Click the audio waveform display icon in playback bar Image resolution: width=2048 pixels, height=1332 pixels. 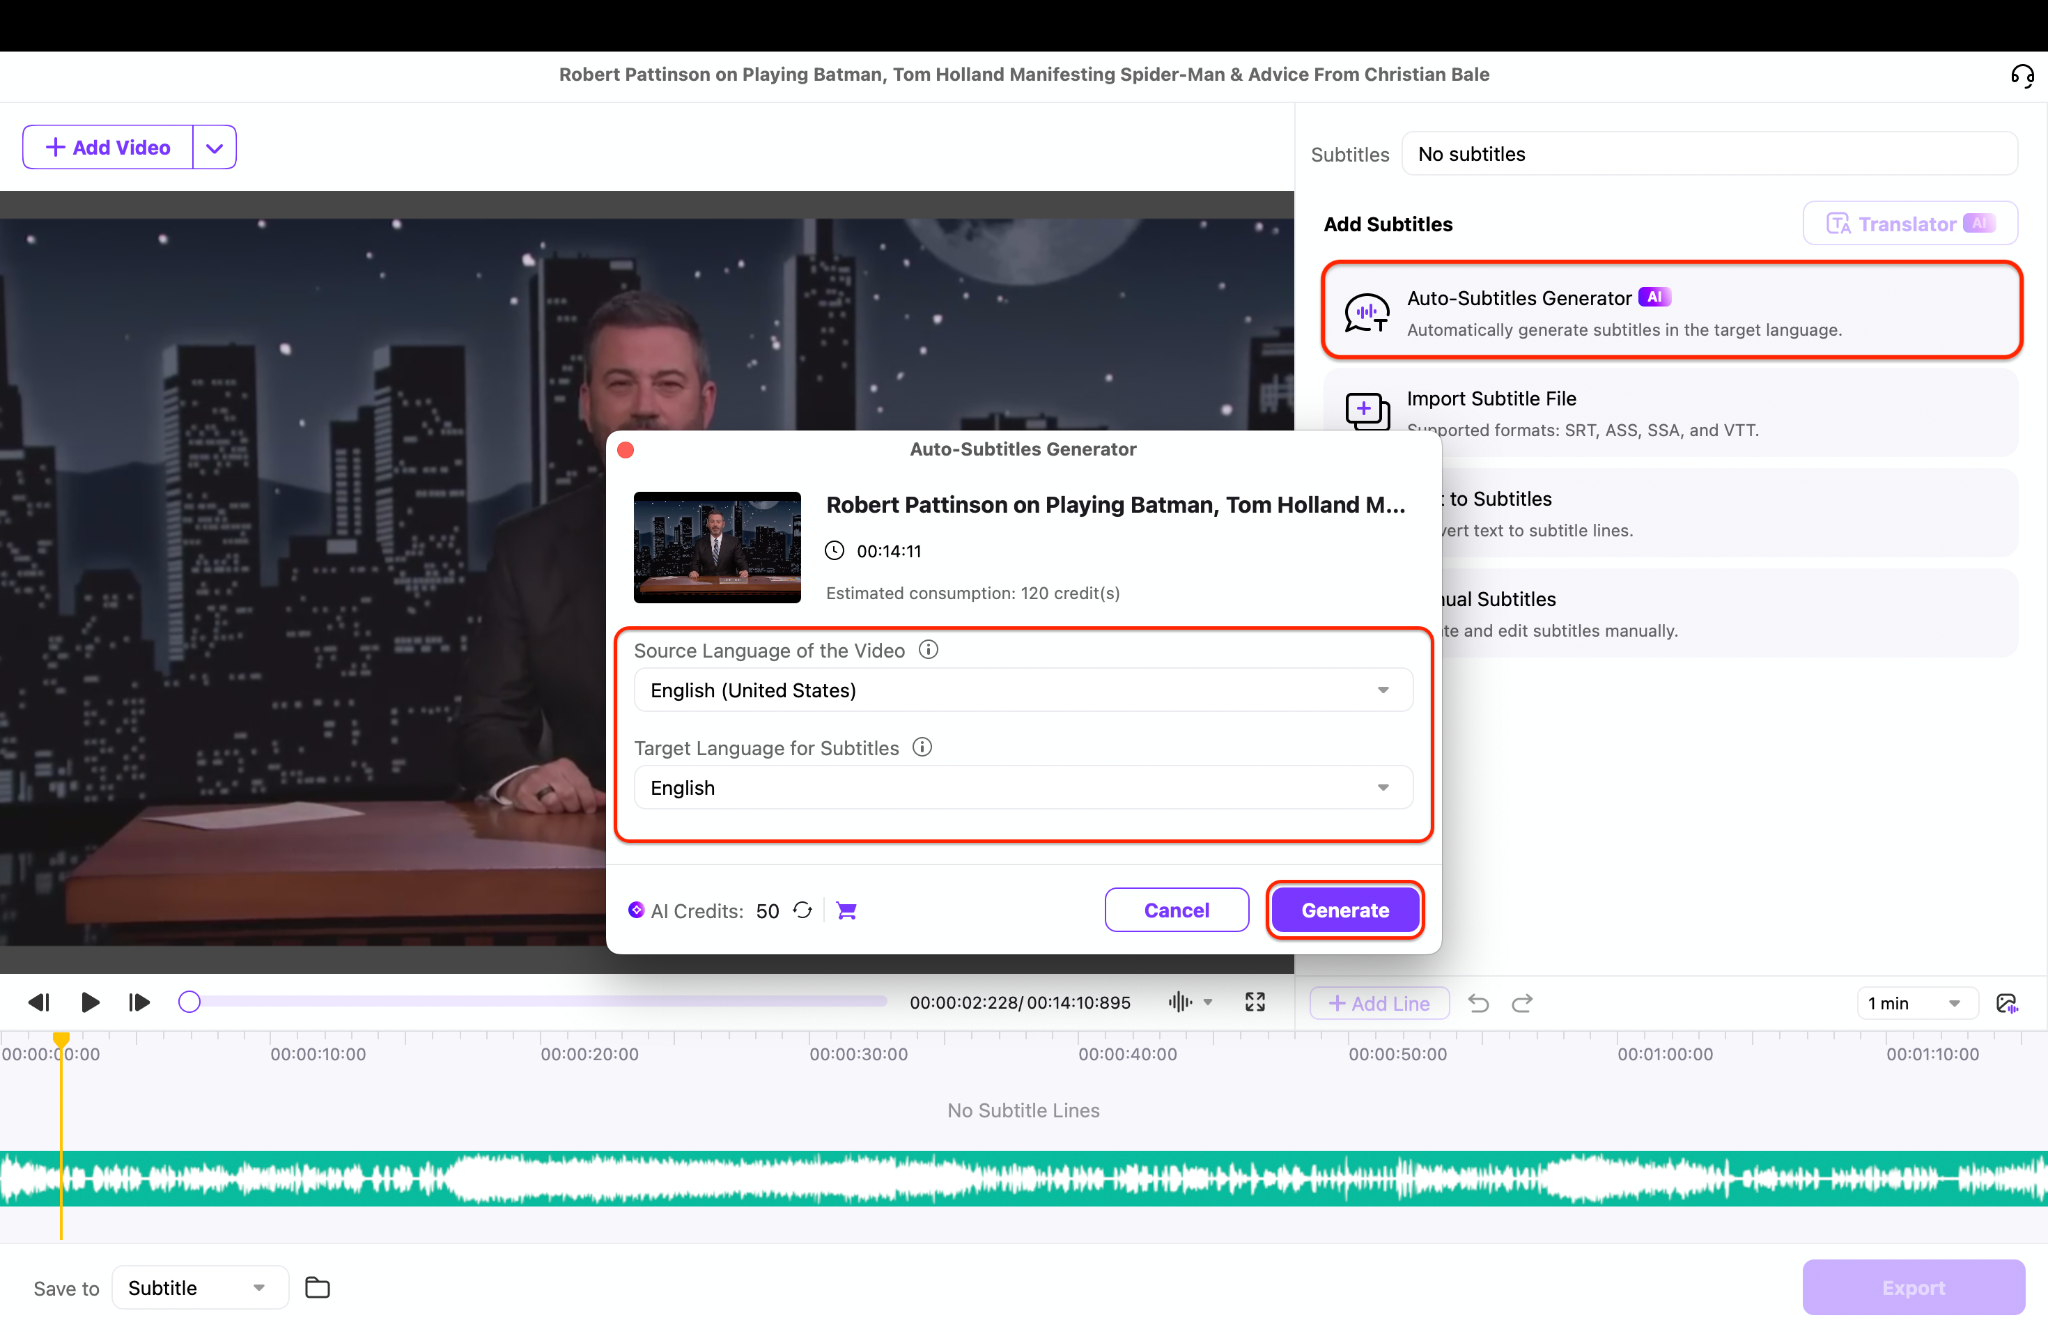[1181, 1002]
